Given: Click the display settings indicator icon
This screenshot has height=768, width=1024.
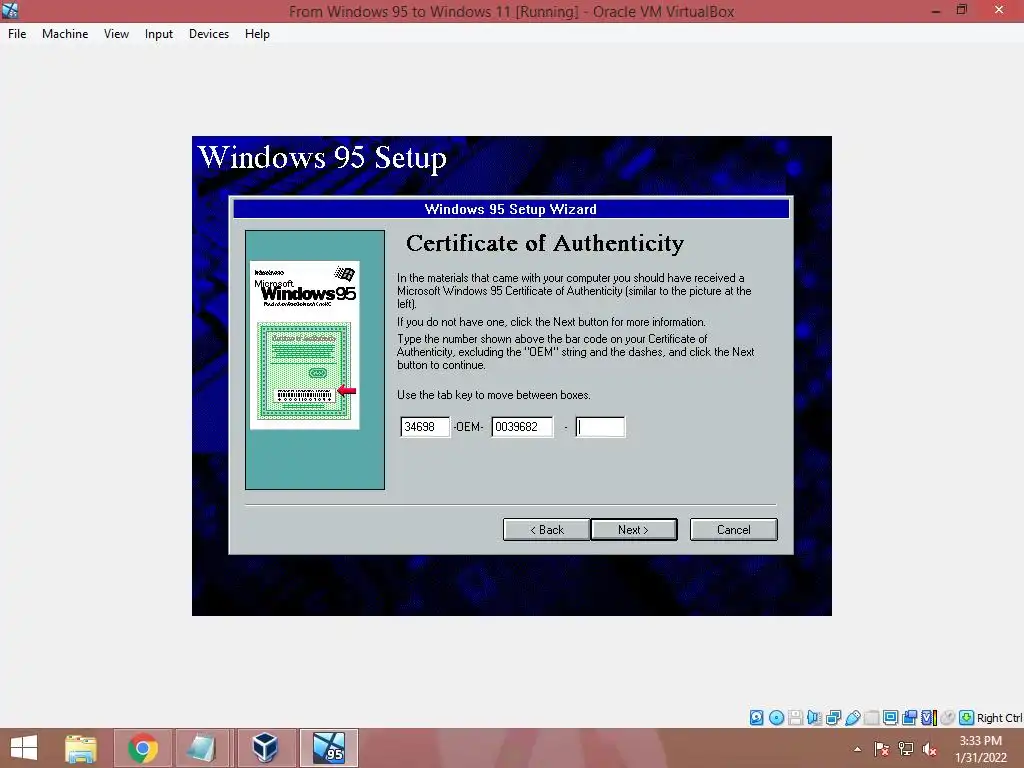Looking at the screenshot, I should (x=890, y=718).
